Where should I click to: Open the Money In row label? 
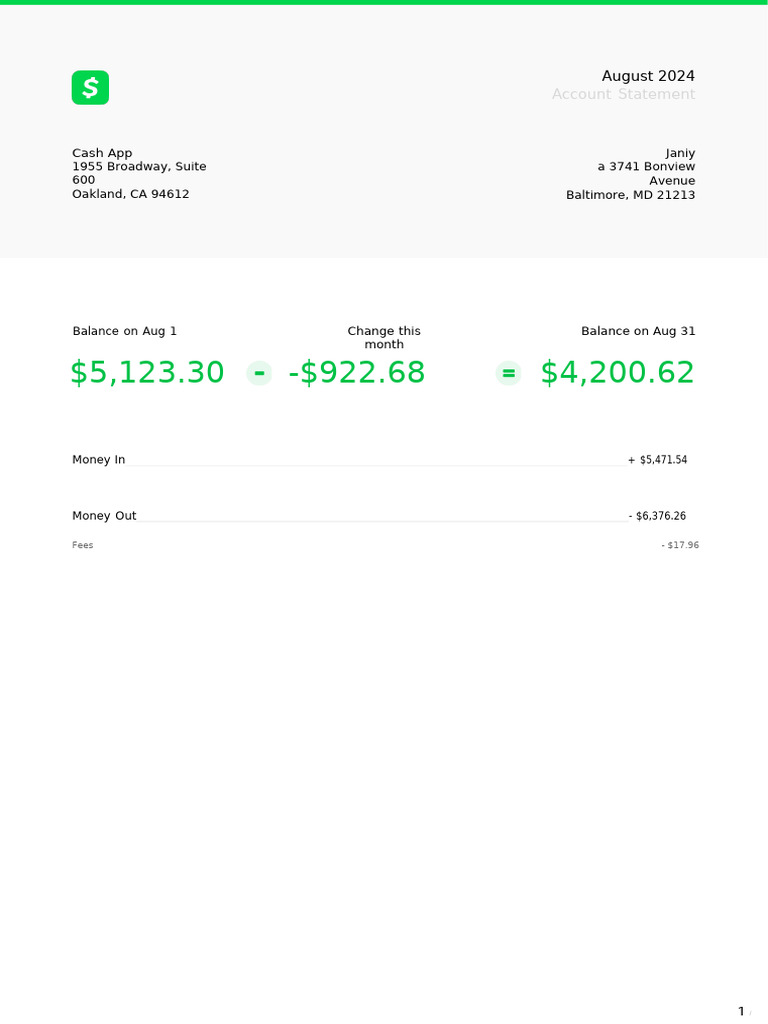pos(99,460)
